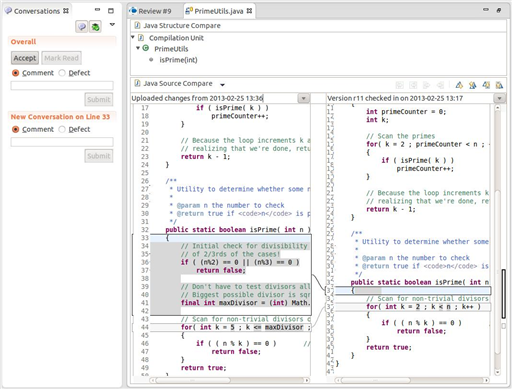Image resolution: width=512 pixels, height=389 pixels.
Task: Click line 33 in the left source pane
Action: coord(231,238)
